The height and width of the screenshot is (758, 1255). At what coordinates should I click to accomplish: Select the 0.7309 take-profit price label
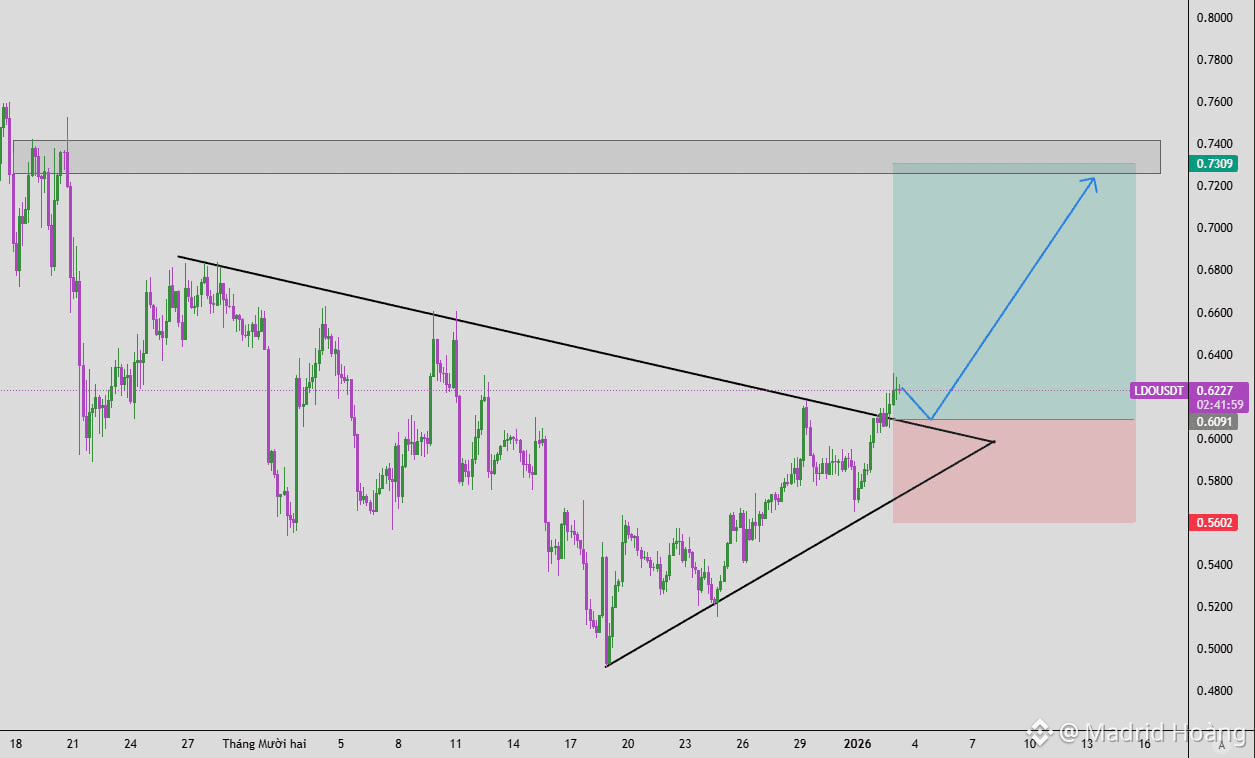1215,163
